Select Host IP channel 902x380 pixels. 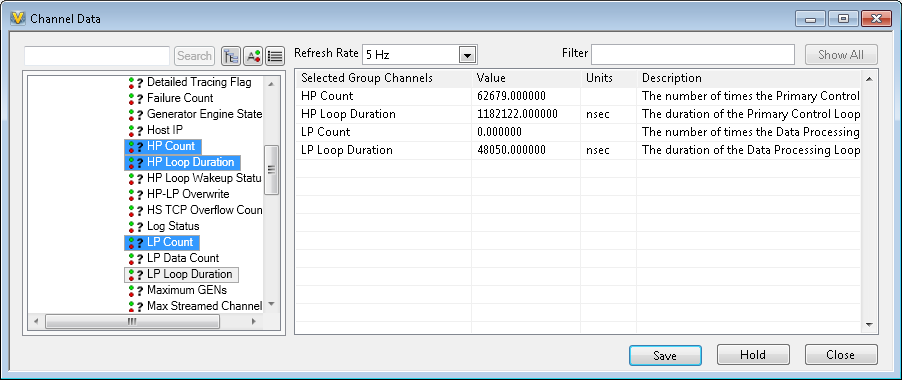pyautogui.click(x=165, y=130)
